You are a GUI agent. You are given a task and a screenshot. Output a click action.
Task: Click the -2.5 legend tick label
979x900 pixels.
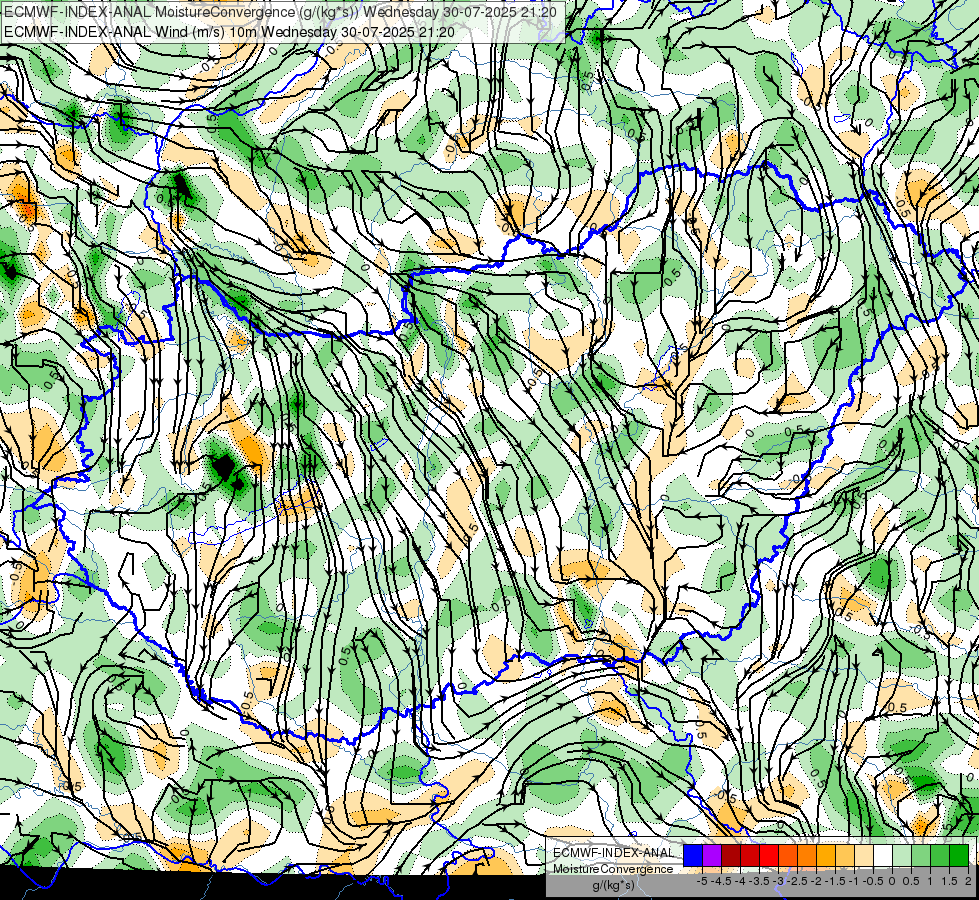(x=797, y=881)
